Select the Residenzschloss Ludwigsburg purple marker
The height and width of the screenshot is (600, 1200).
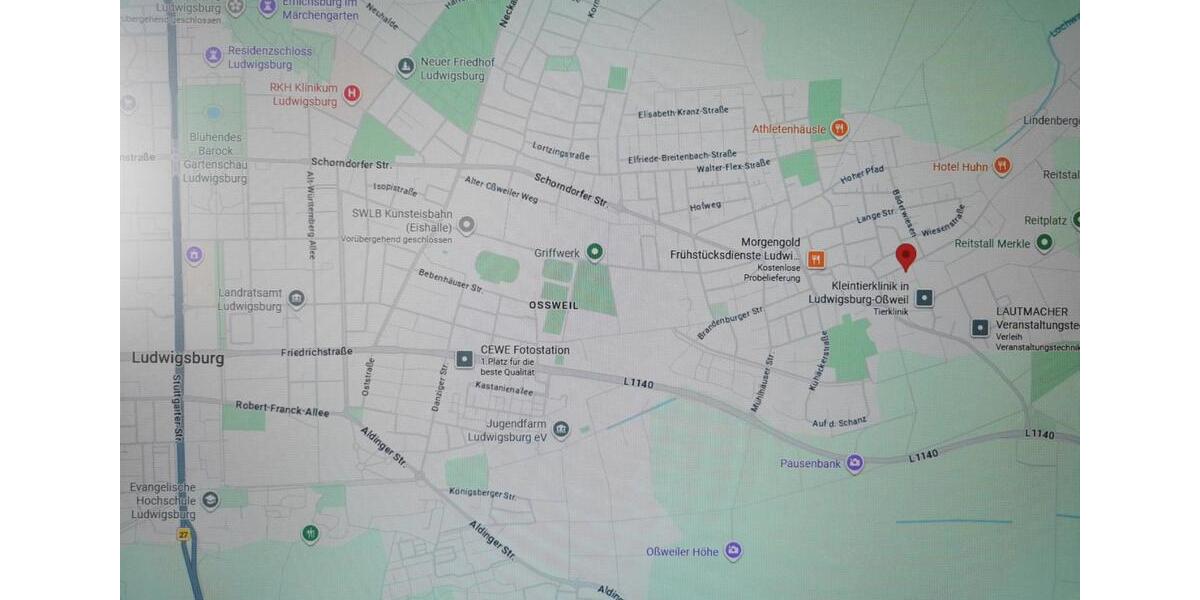point(213,55)
